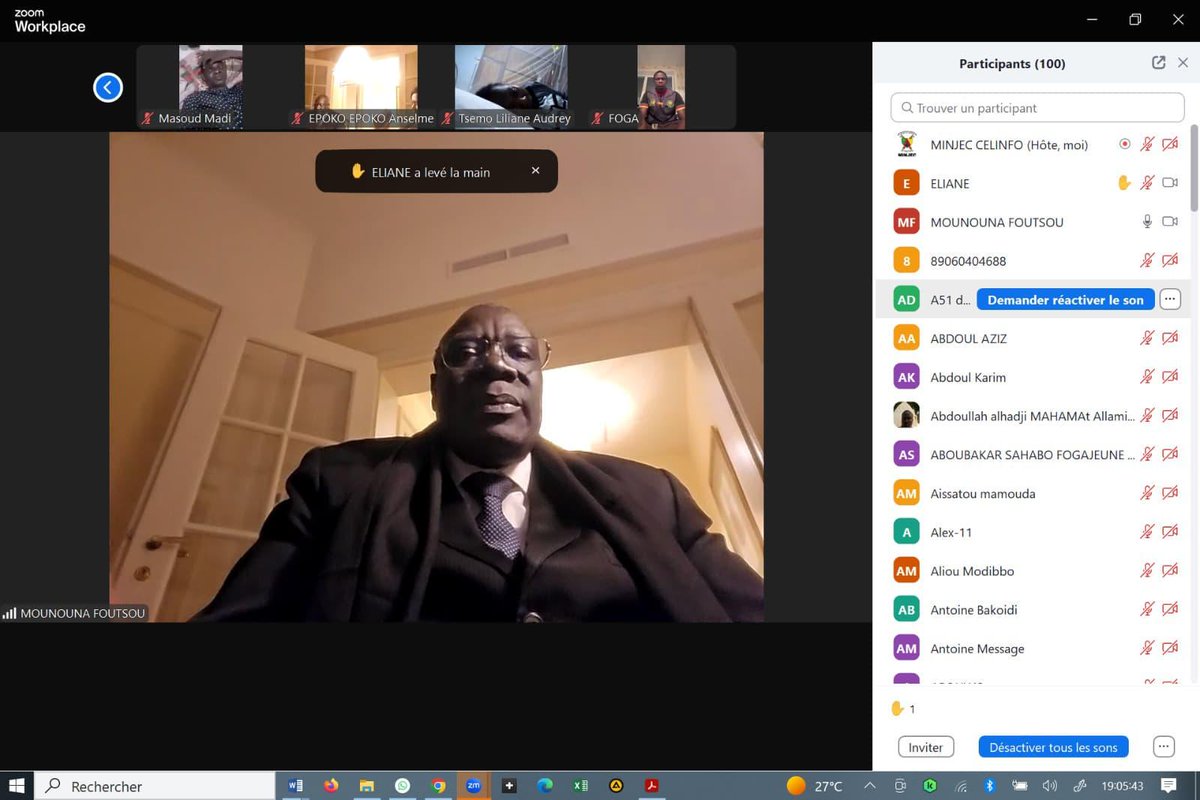Click the Participants (100) panel header

[1012, 63]
